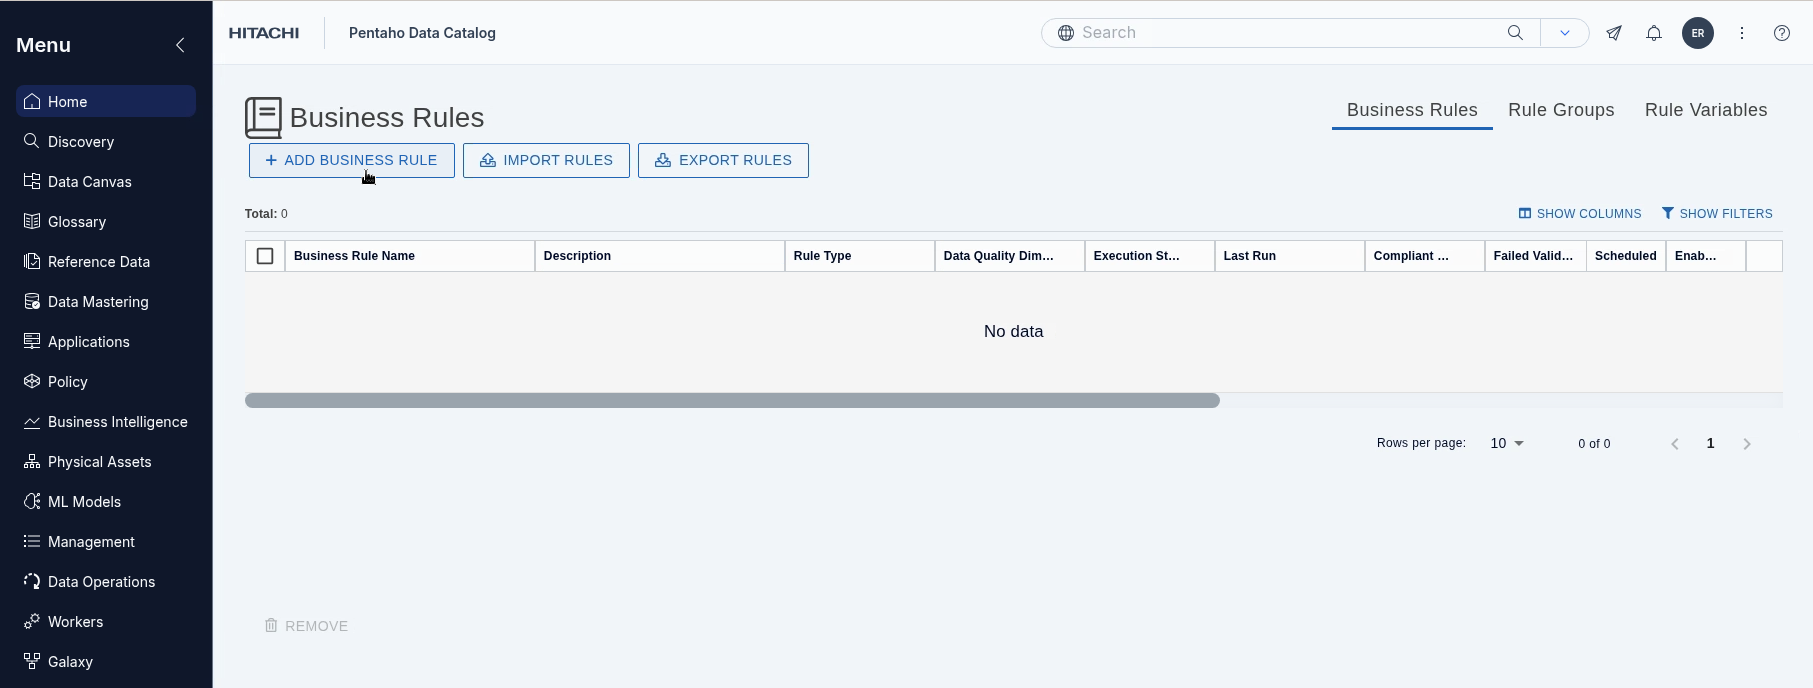Switch to the Rule Variables tab
Viewport: 1813px width, 688px height.
[1706, 110]
